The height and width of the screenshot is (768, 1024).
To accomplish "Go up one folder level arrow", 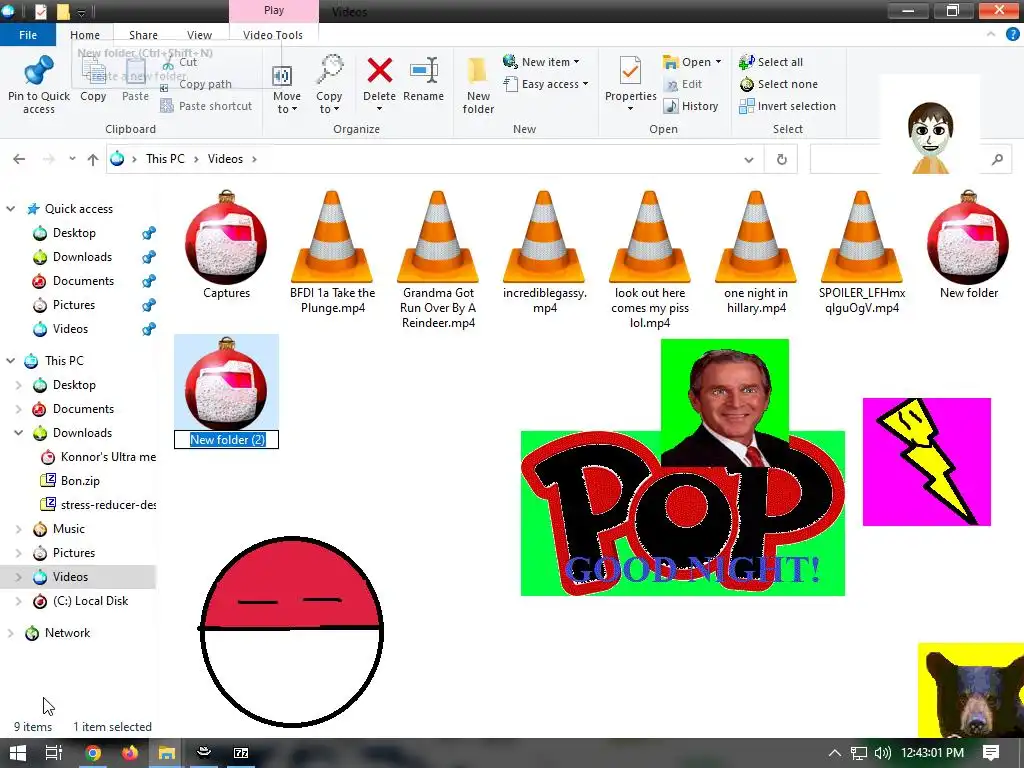I will 93,159.
